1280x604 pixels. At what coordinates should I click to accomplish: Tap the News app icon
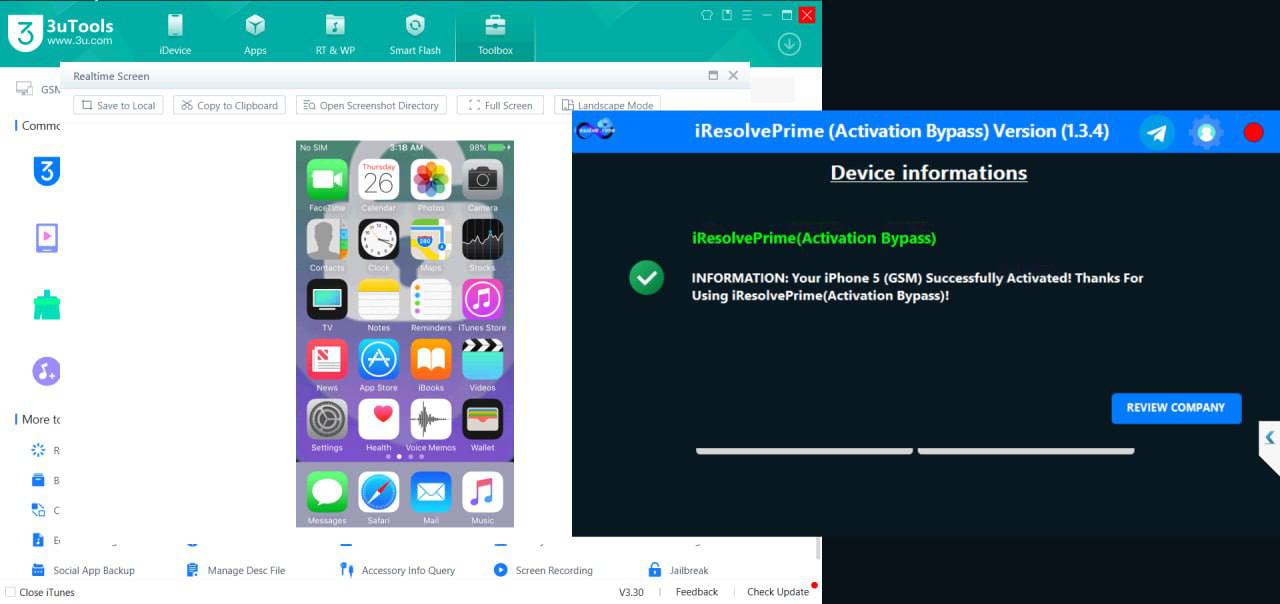(x=327, y=360)
